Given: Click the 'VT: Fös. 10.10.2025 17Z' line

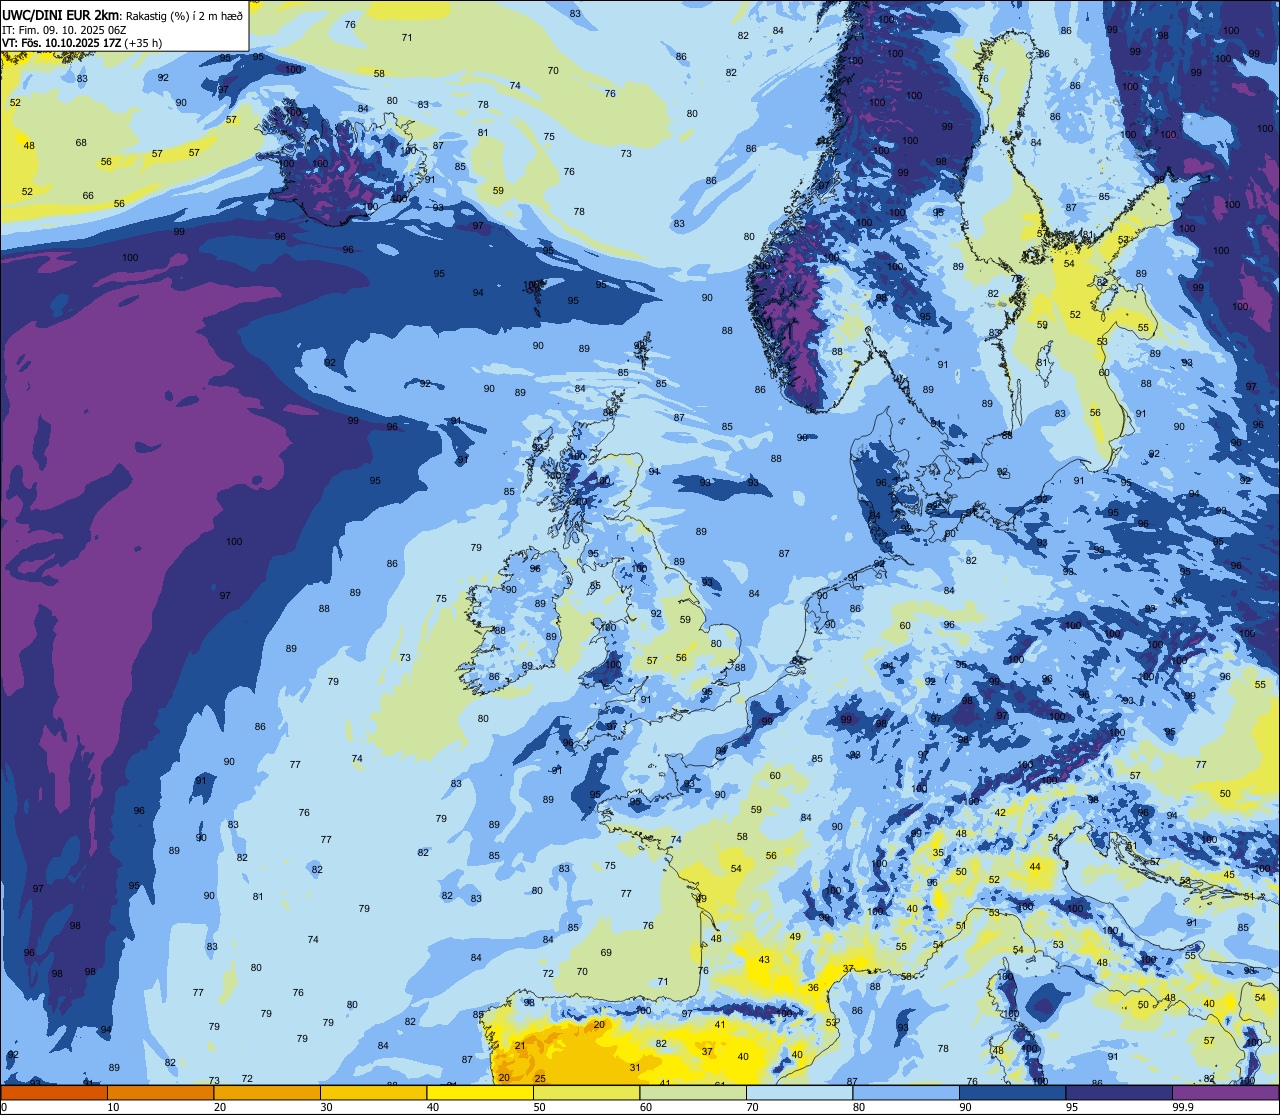Looking at the screenshot, I should click(62, 43).
